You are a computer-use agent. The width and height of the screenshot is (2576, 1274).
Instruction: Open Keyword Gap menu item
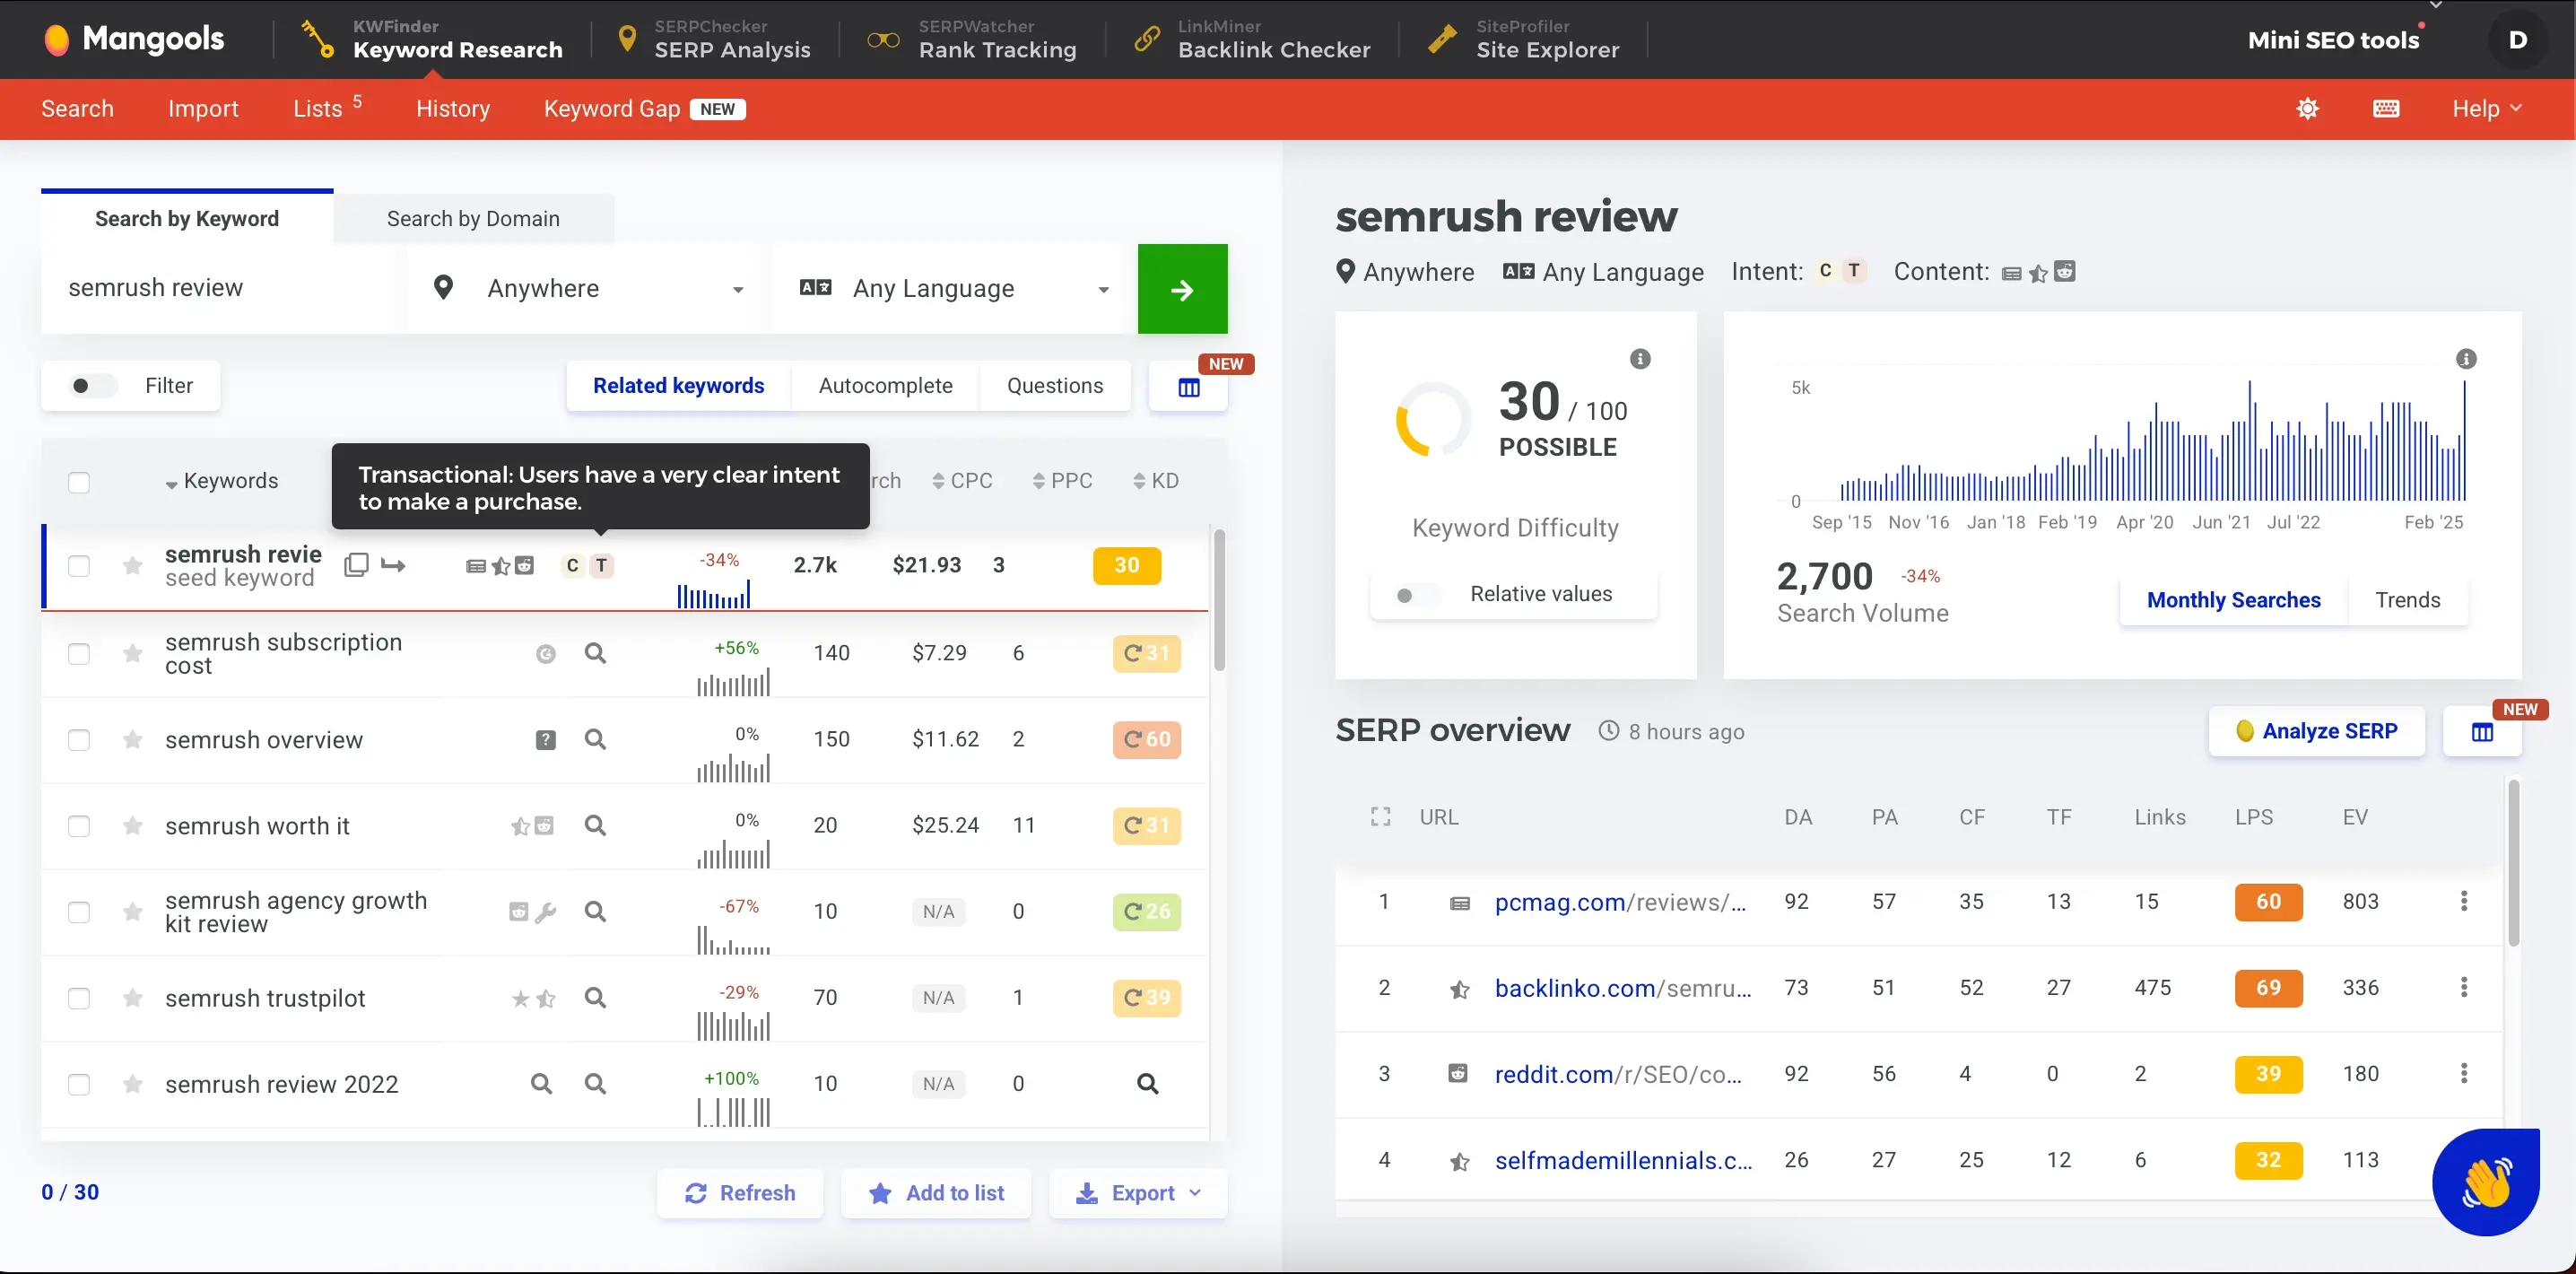(644, 108)
